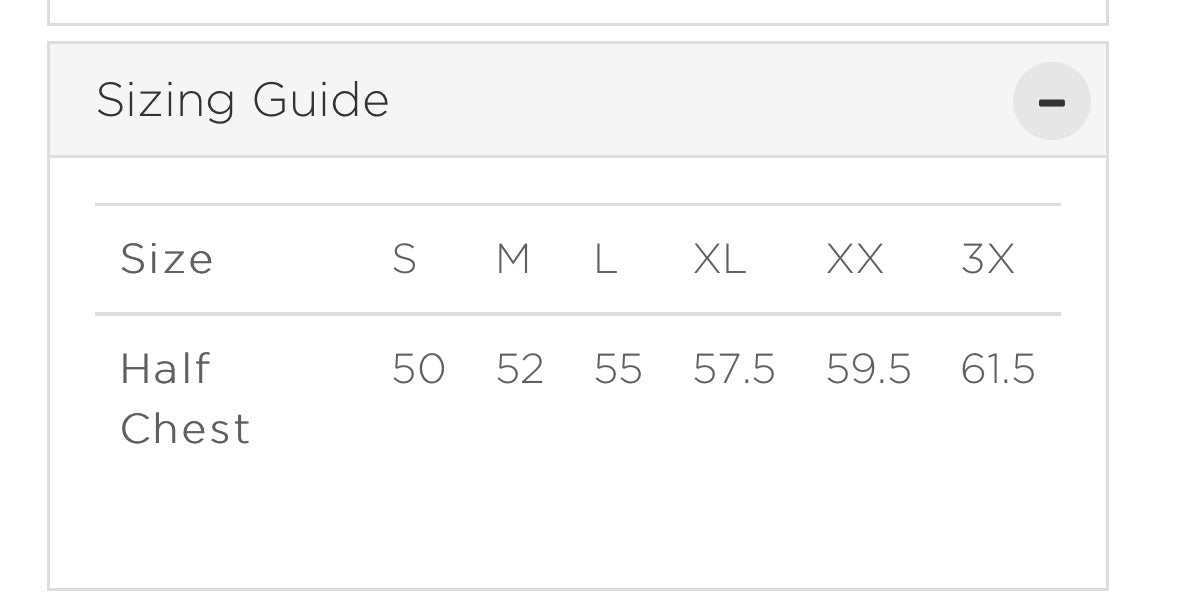1197x608 pixels.
Task: Click the XL size column header
Action: click(x=719, y=259)
